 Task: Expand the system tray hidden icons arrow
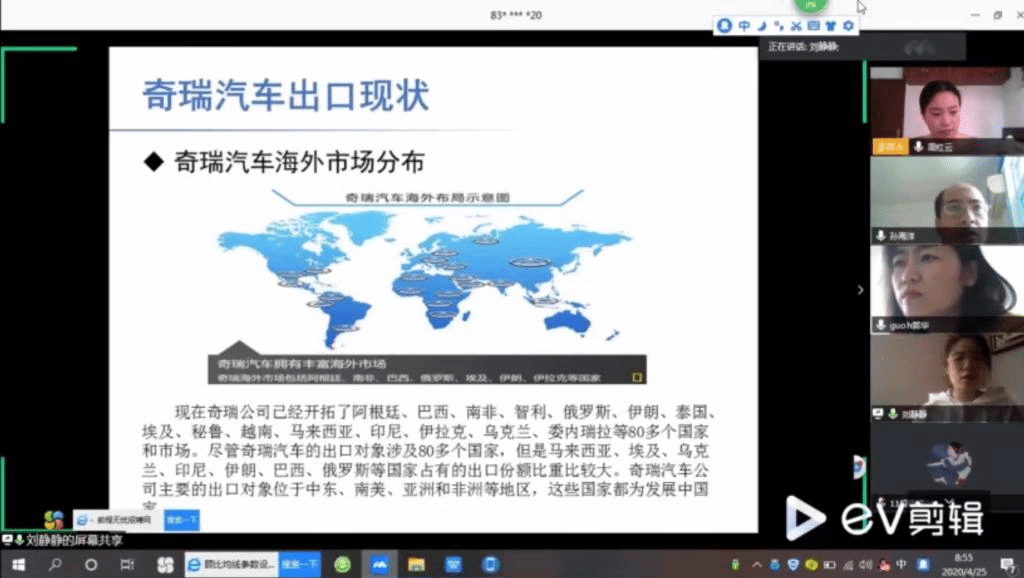click(758, 565)
